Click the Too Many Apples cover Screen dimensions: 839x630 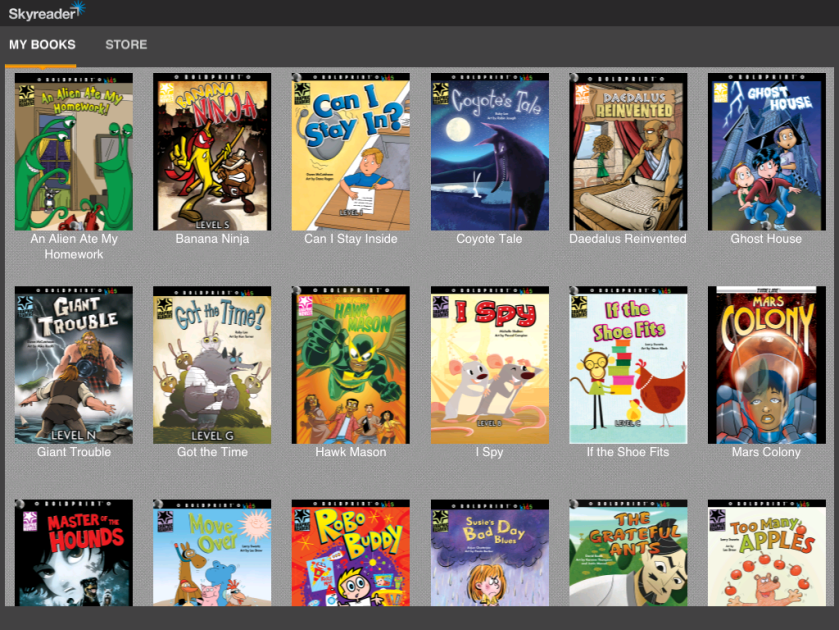(766, 553)
